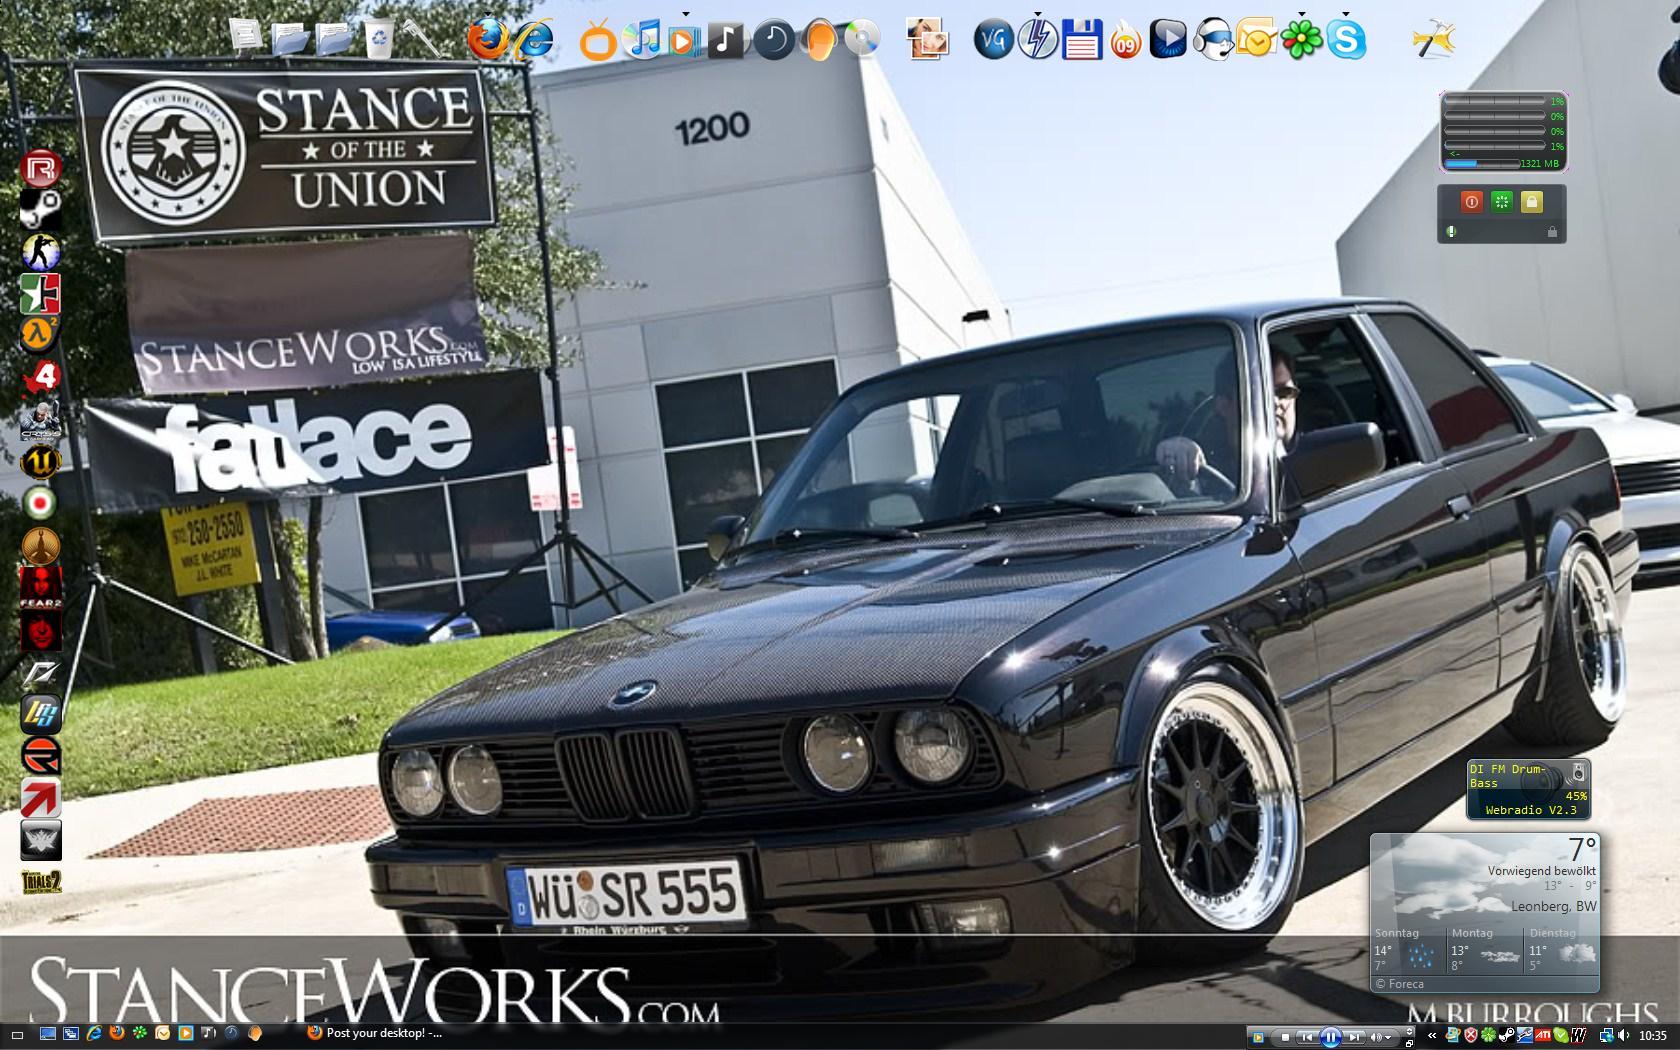Open the "Post your desktop!" Firefox taskbar window
1680x1050 pixels.
(x=375, y=1034)
